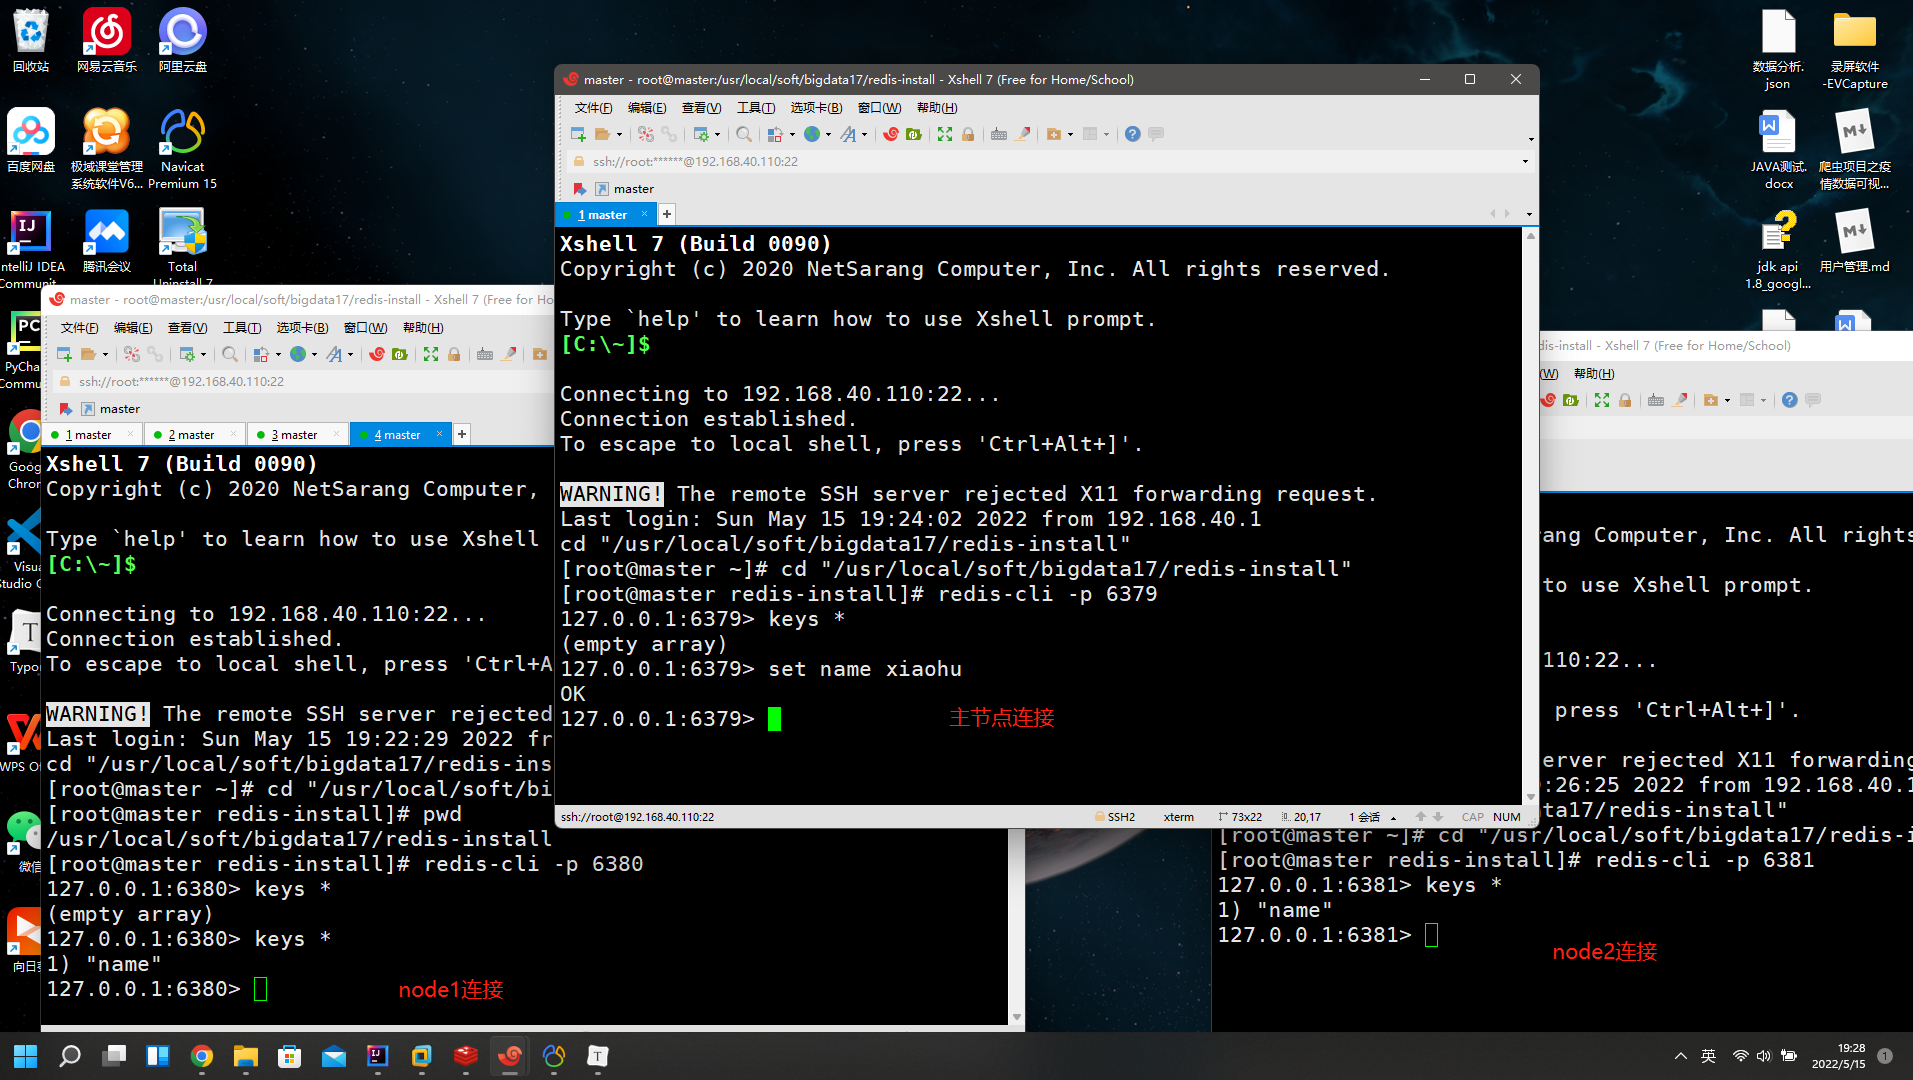Click Open Session folder icon in front Xshell
This screenshot has height=1080, width=1913.
tap(602, 134)
